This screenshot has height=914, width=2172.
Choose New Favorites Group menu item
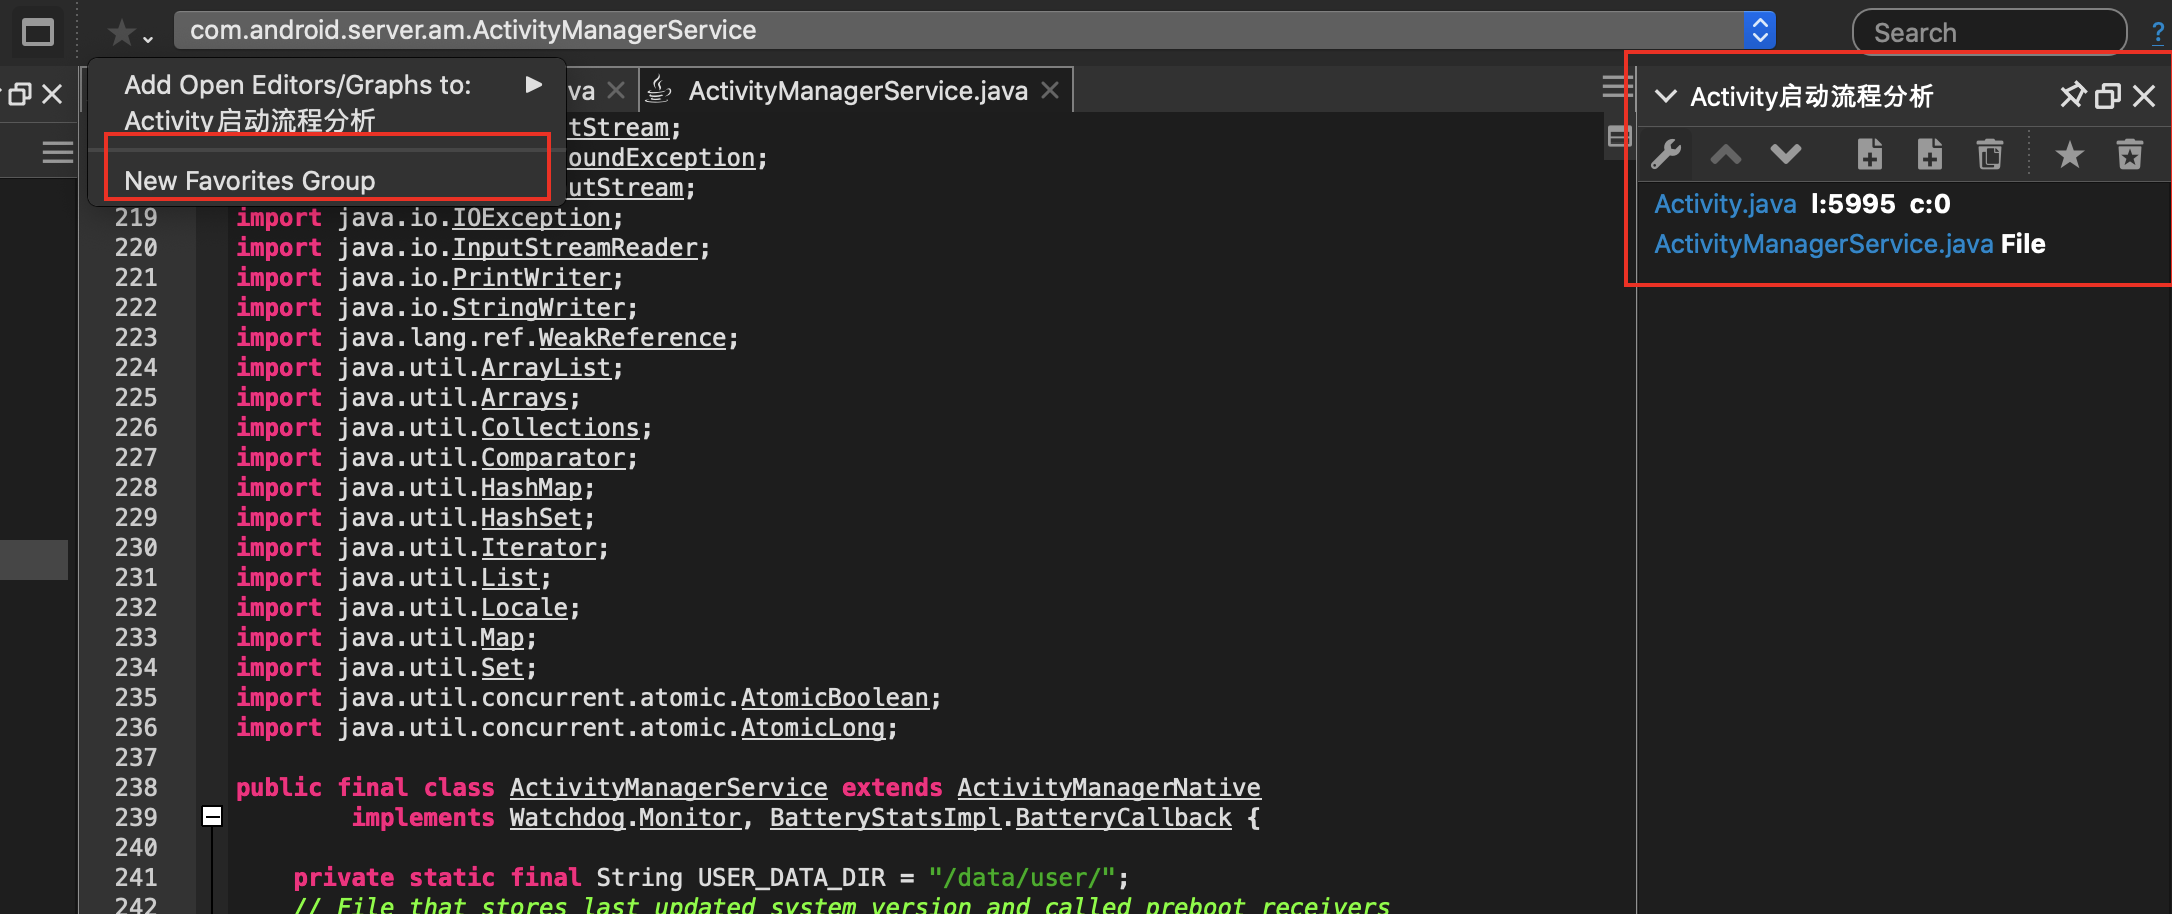pyautogui.click(x=250, y=181)
